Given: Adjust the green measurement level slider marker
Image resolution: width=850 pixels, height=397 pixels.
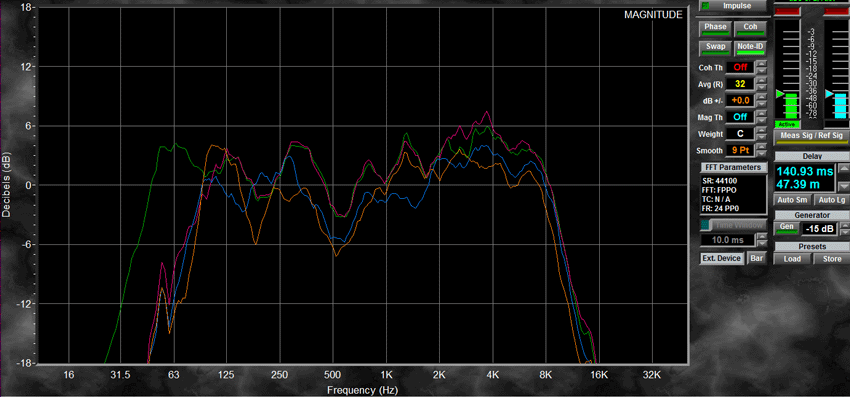Looking at the screenshot, I should point(780,94).
